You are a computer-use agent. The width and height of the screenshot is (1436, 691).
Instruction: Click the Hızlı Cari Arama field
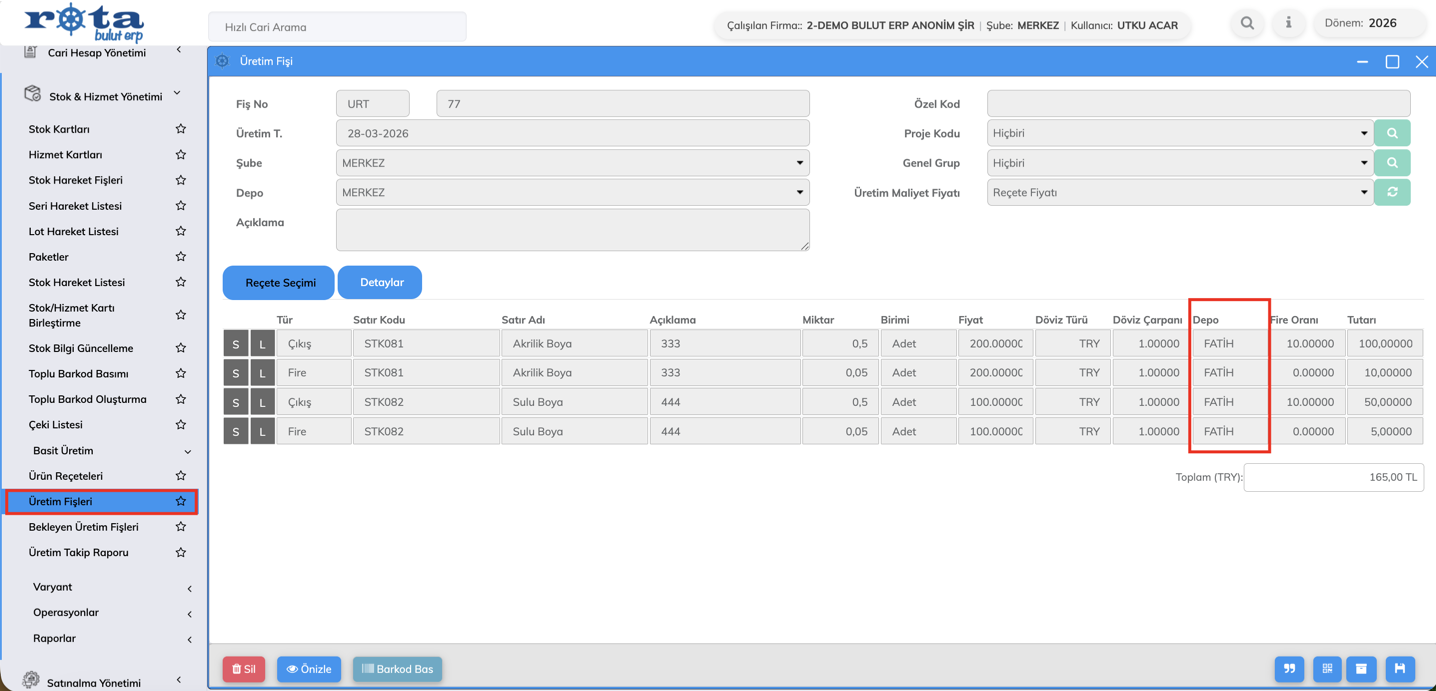(x=337, y=27)
